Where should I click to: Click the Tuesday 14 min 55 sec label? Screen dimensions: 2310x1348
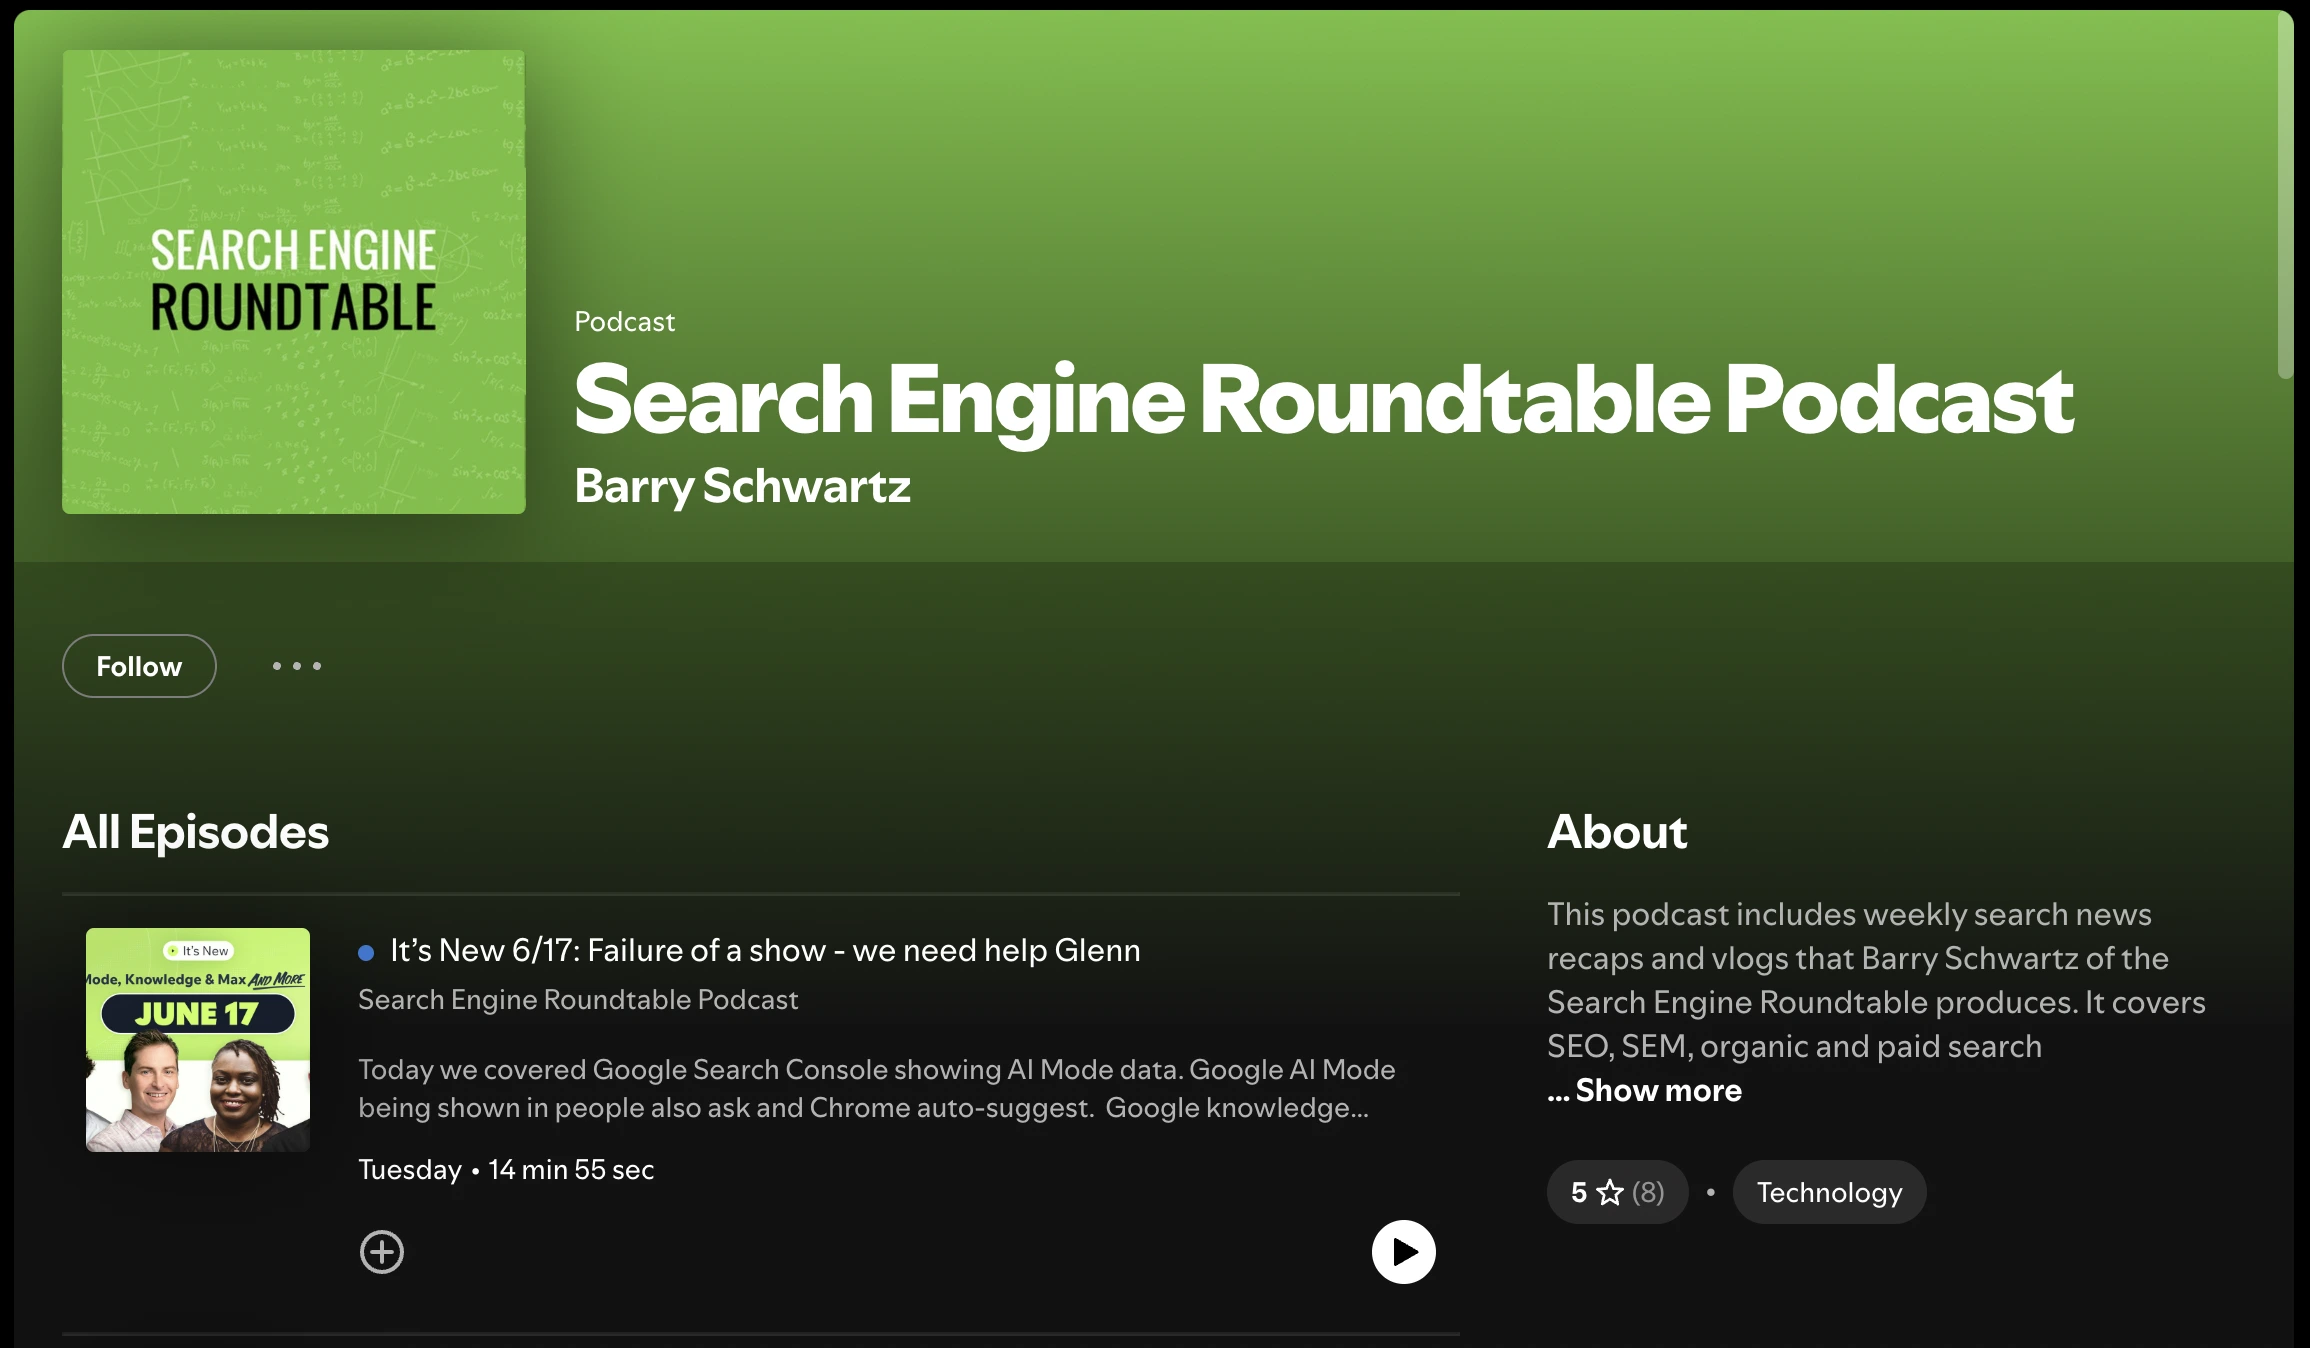coord(506,1170)
